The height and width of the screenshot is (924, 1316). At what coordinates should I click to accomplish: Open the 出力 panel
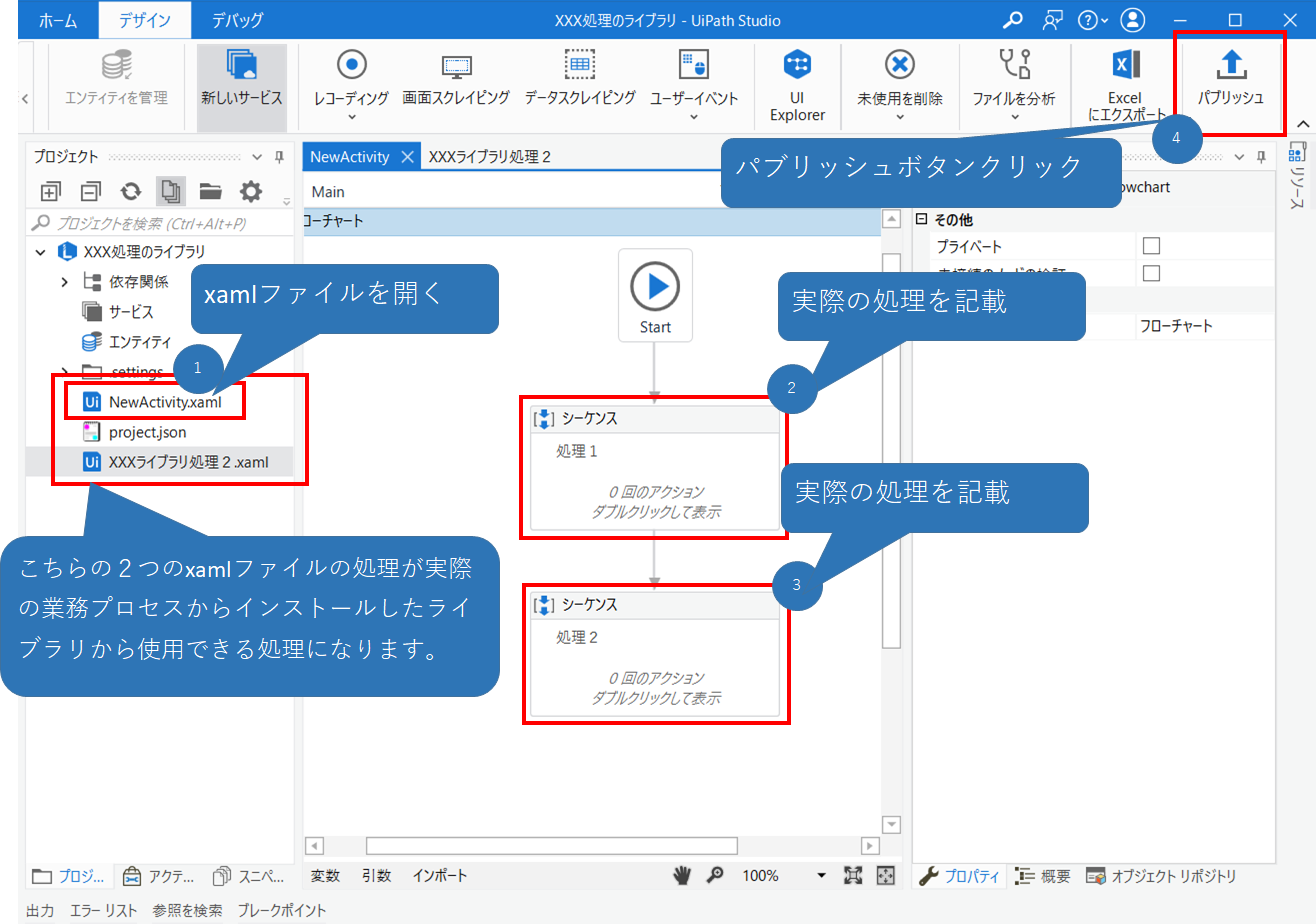pos(40,910)
